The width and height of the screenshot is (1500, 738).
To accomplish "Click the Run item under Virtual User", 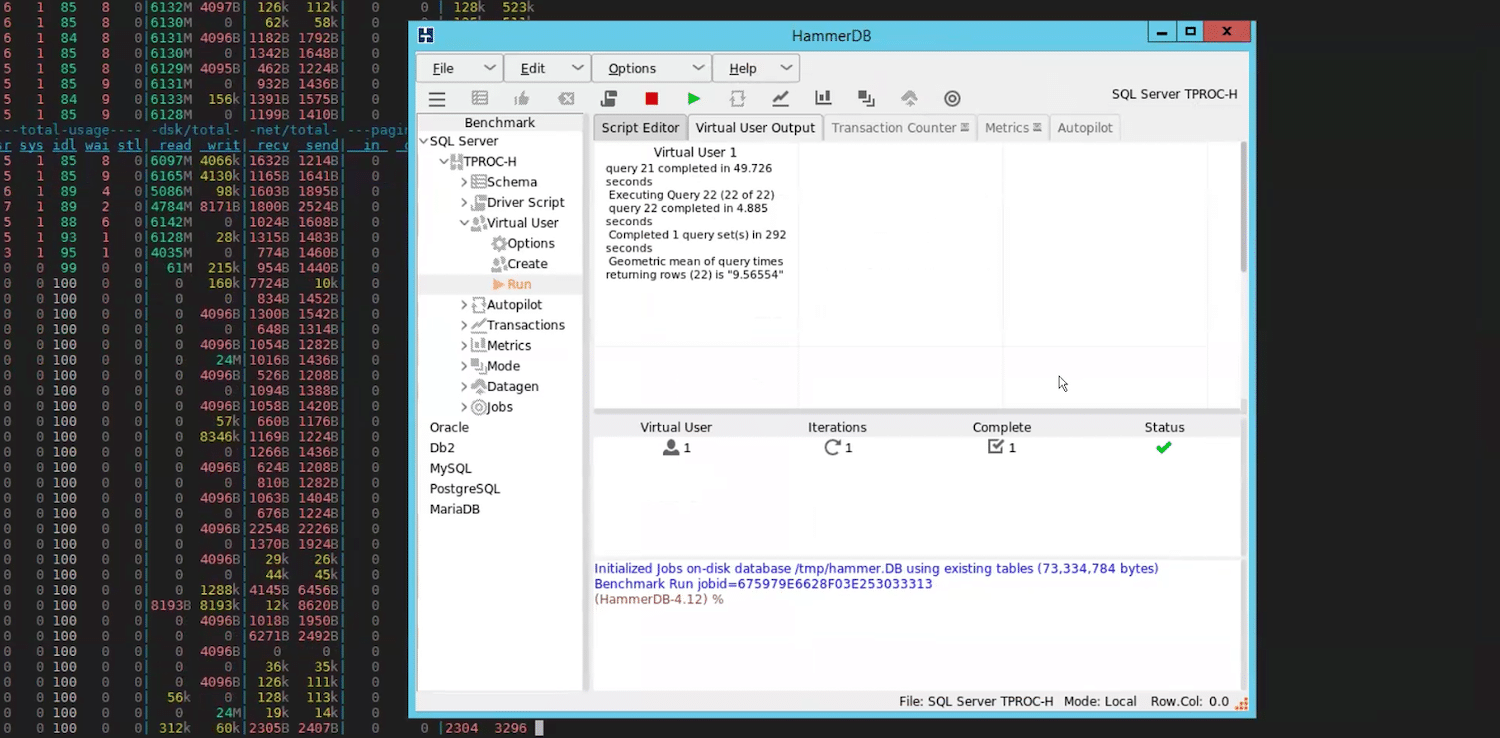I will point(518,285).
